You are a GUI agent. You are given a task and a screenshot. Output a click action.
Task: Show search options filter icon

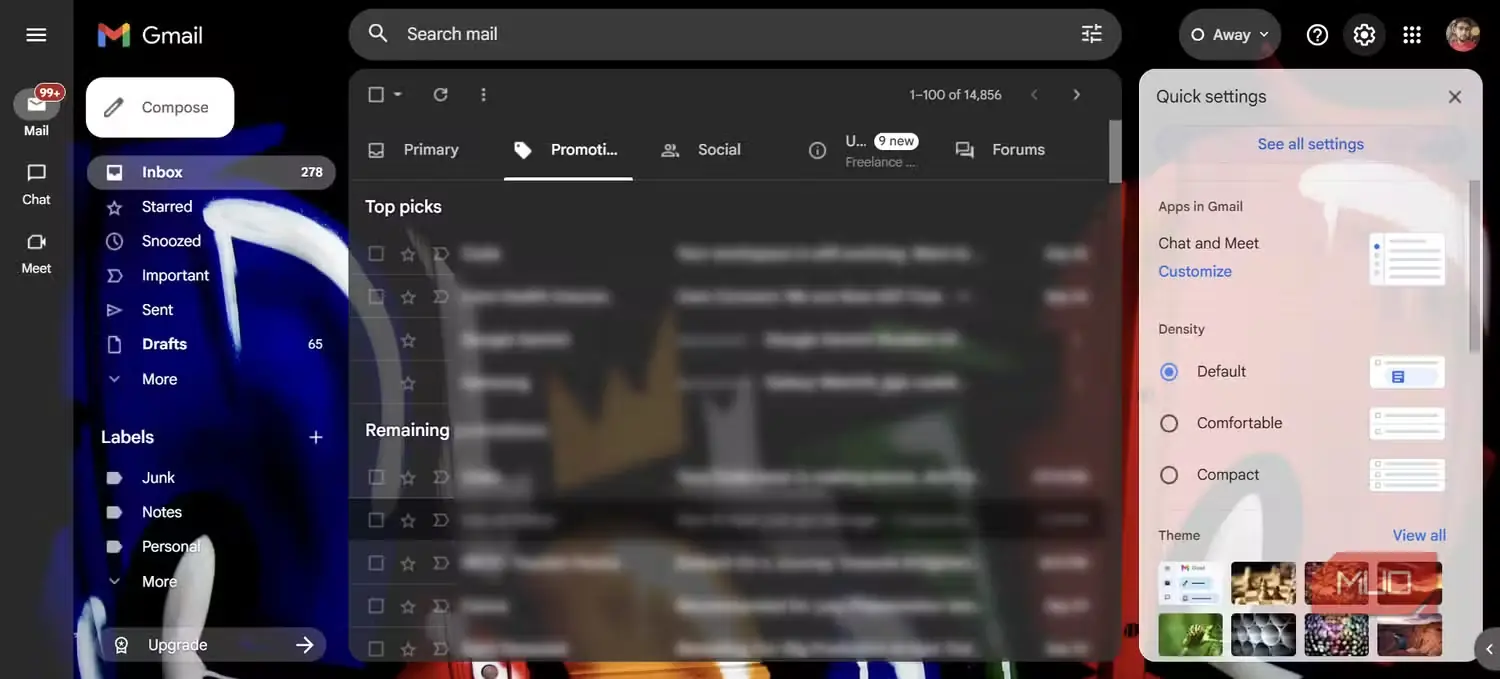click(1091, 34)
